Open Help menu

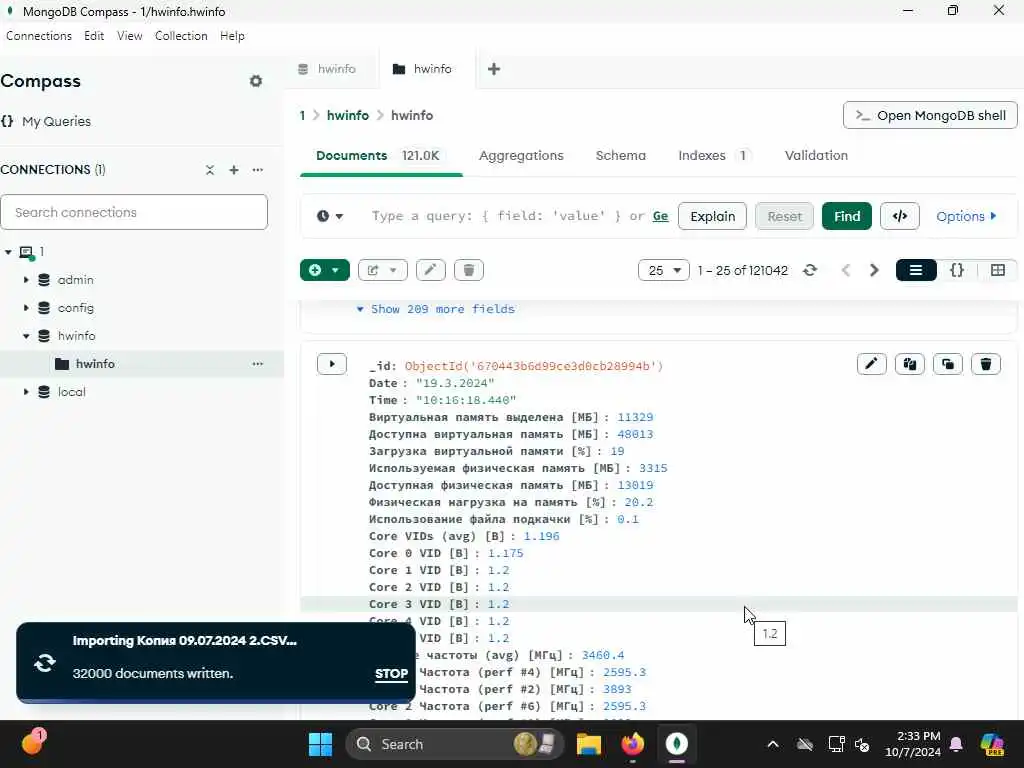[232, 36]
